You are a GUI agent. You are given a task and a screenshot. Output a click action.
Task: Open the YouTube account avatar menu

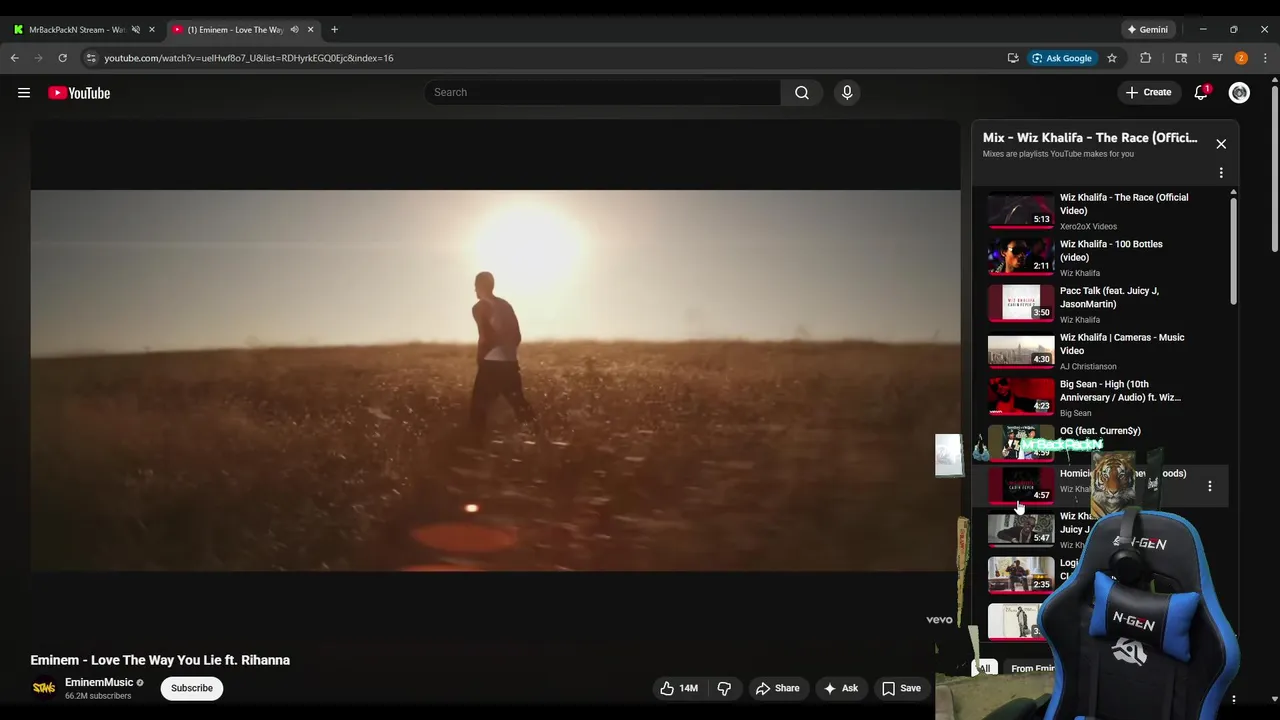pyautogui.click(x=1239, y=93)
